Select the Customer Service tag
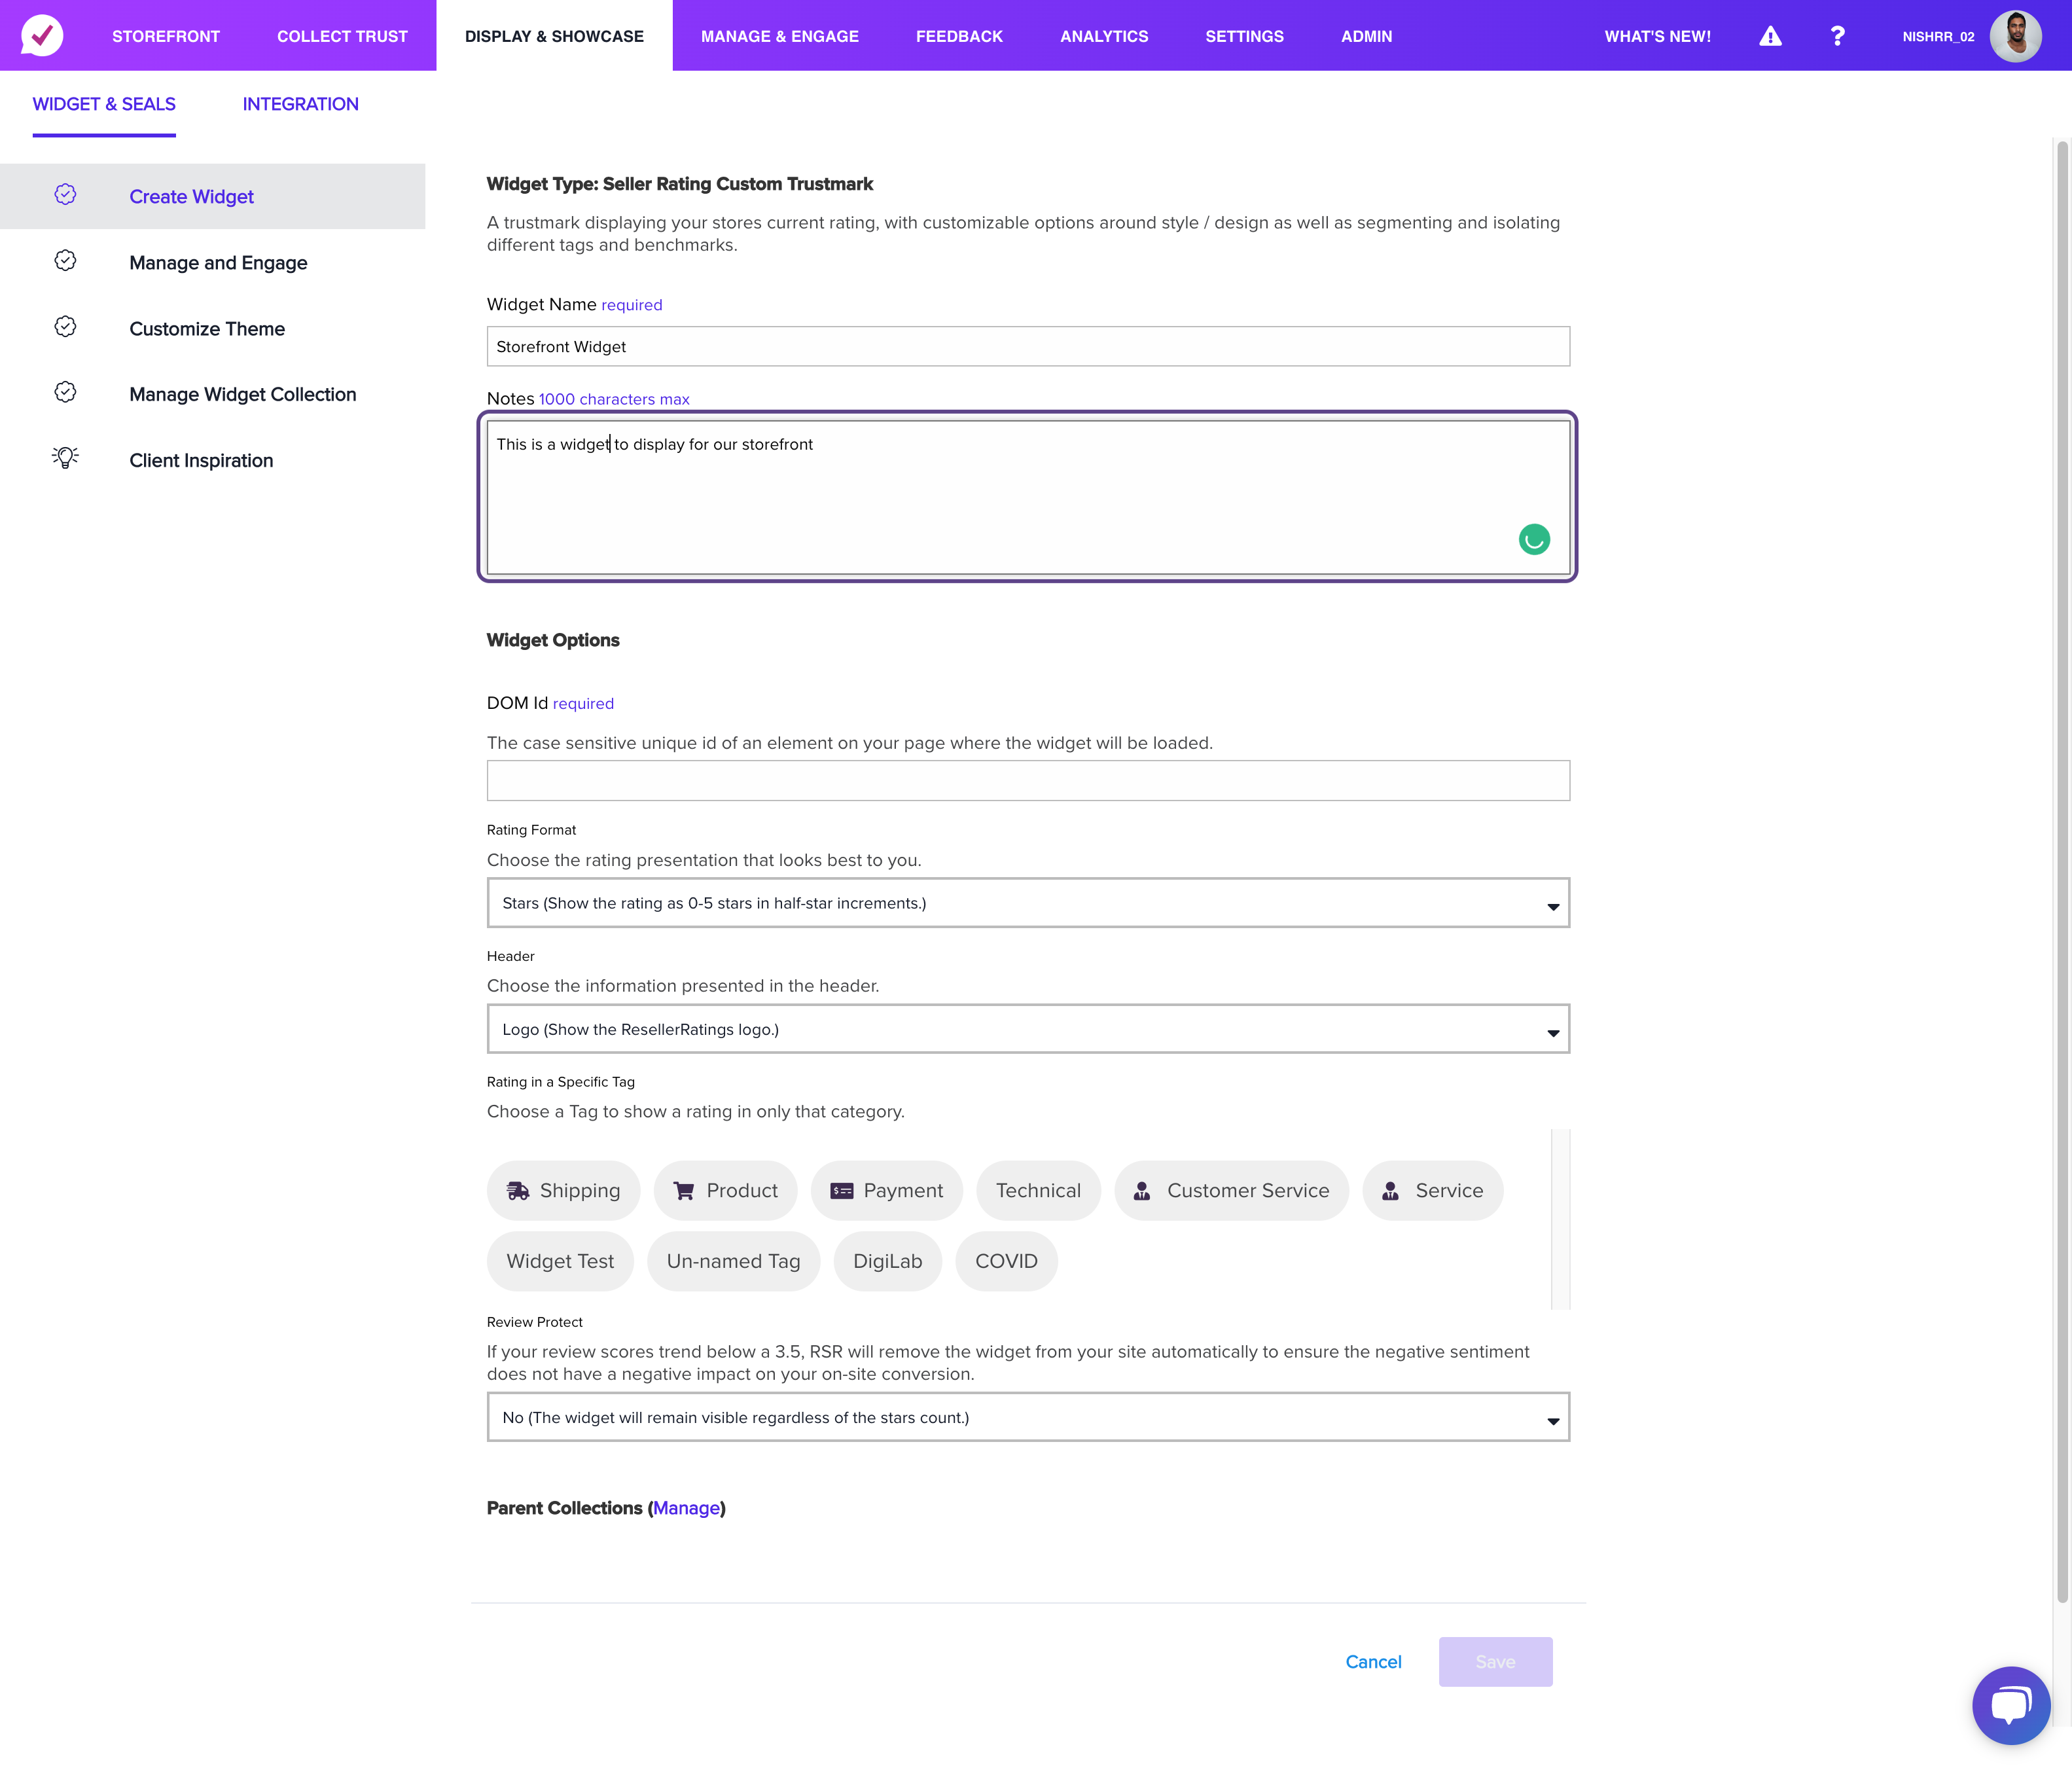2072x1766 pixels. point(1231,1190)
